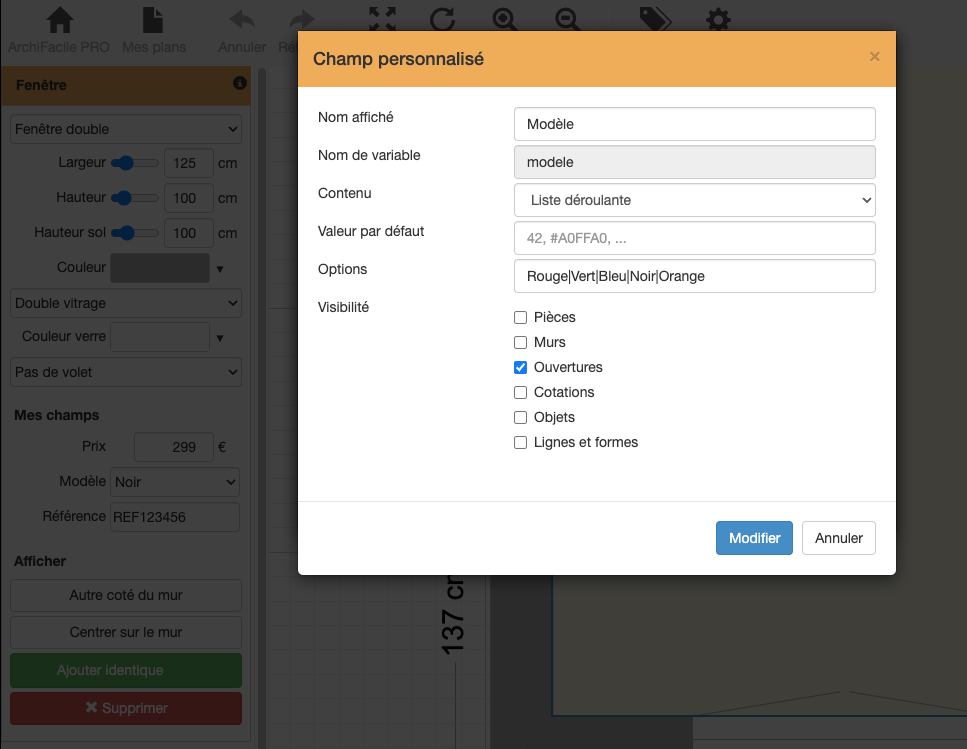Enable the Pièces visibility checkbox

(x=520, y=317)
